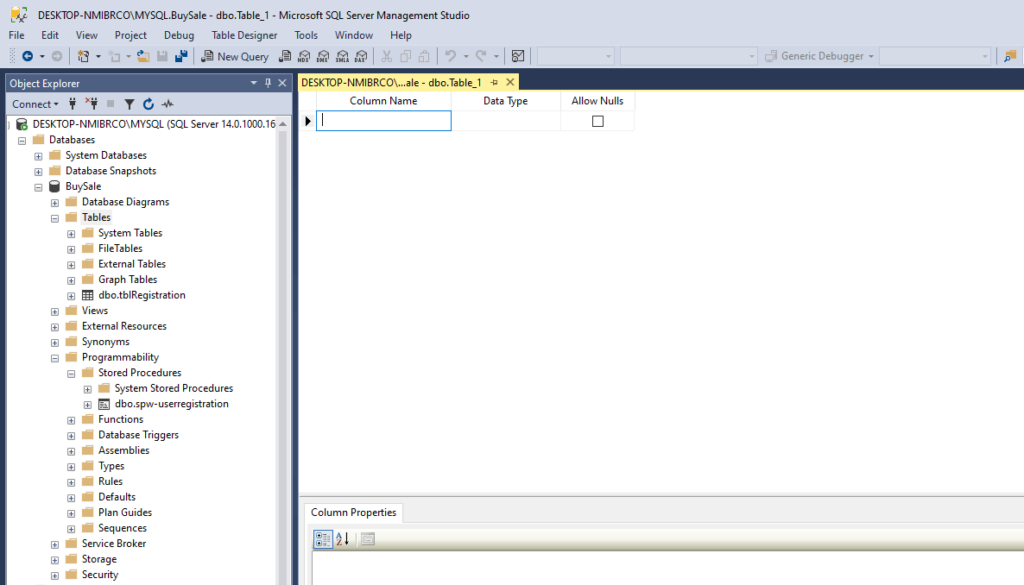
Task: Refresh the Object Explorer tree
Action: [149, 104]
